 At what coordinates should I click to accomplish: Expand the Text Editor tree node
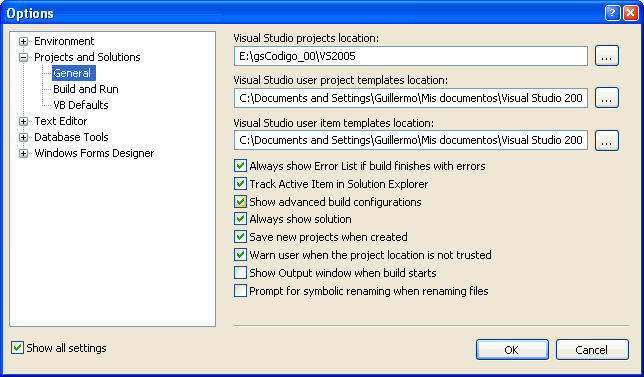pos(23,122)
